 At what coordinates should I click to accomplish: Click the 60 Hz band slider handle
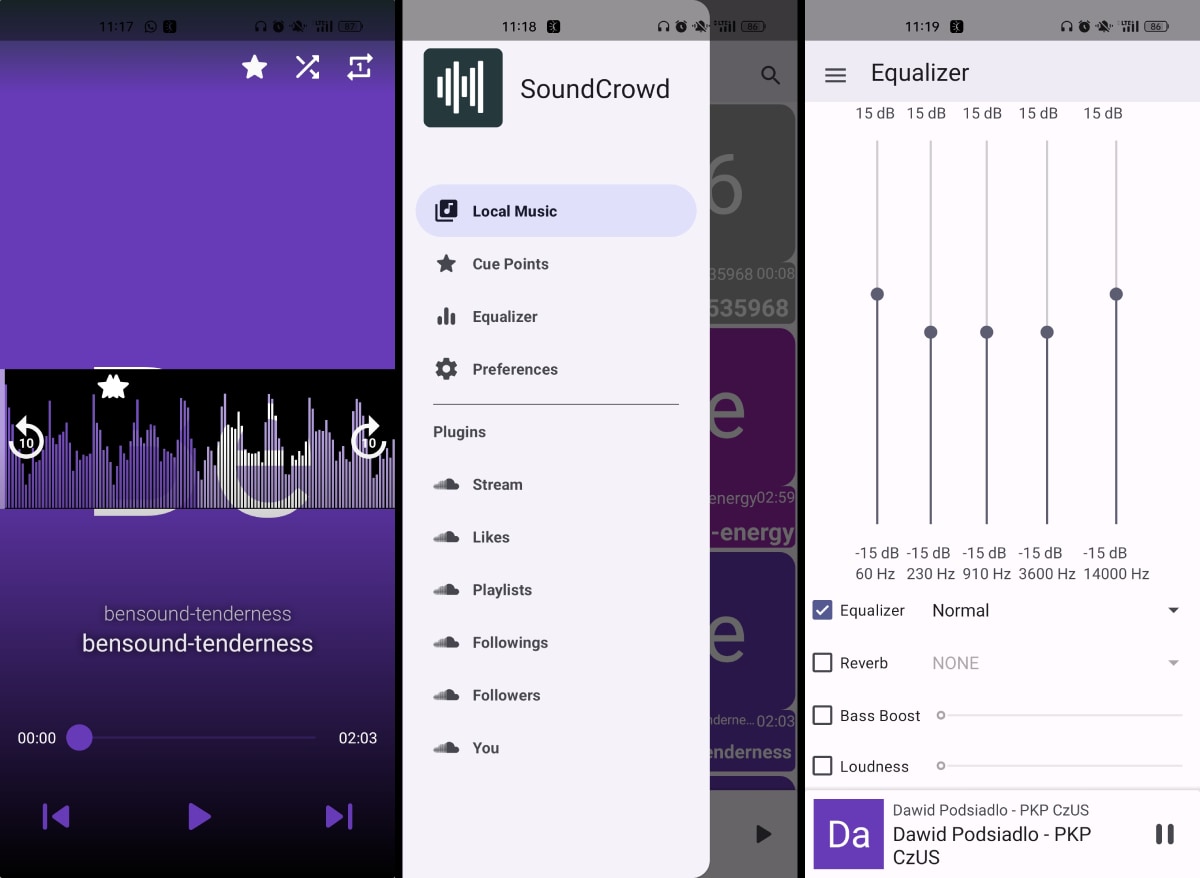pos(877,294)
